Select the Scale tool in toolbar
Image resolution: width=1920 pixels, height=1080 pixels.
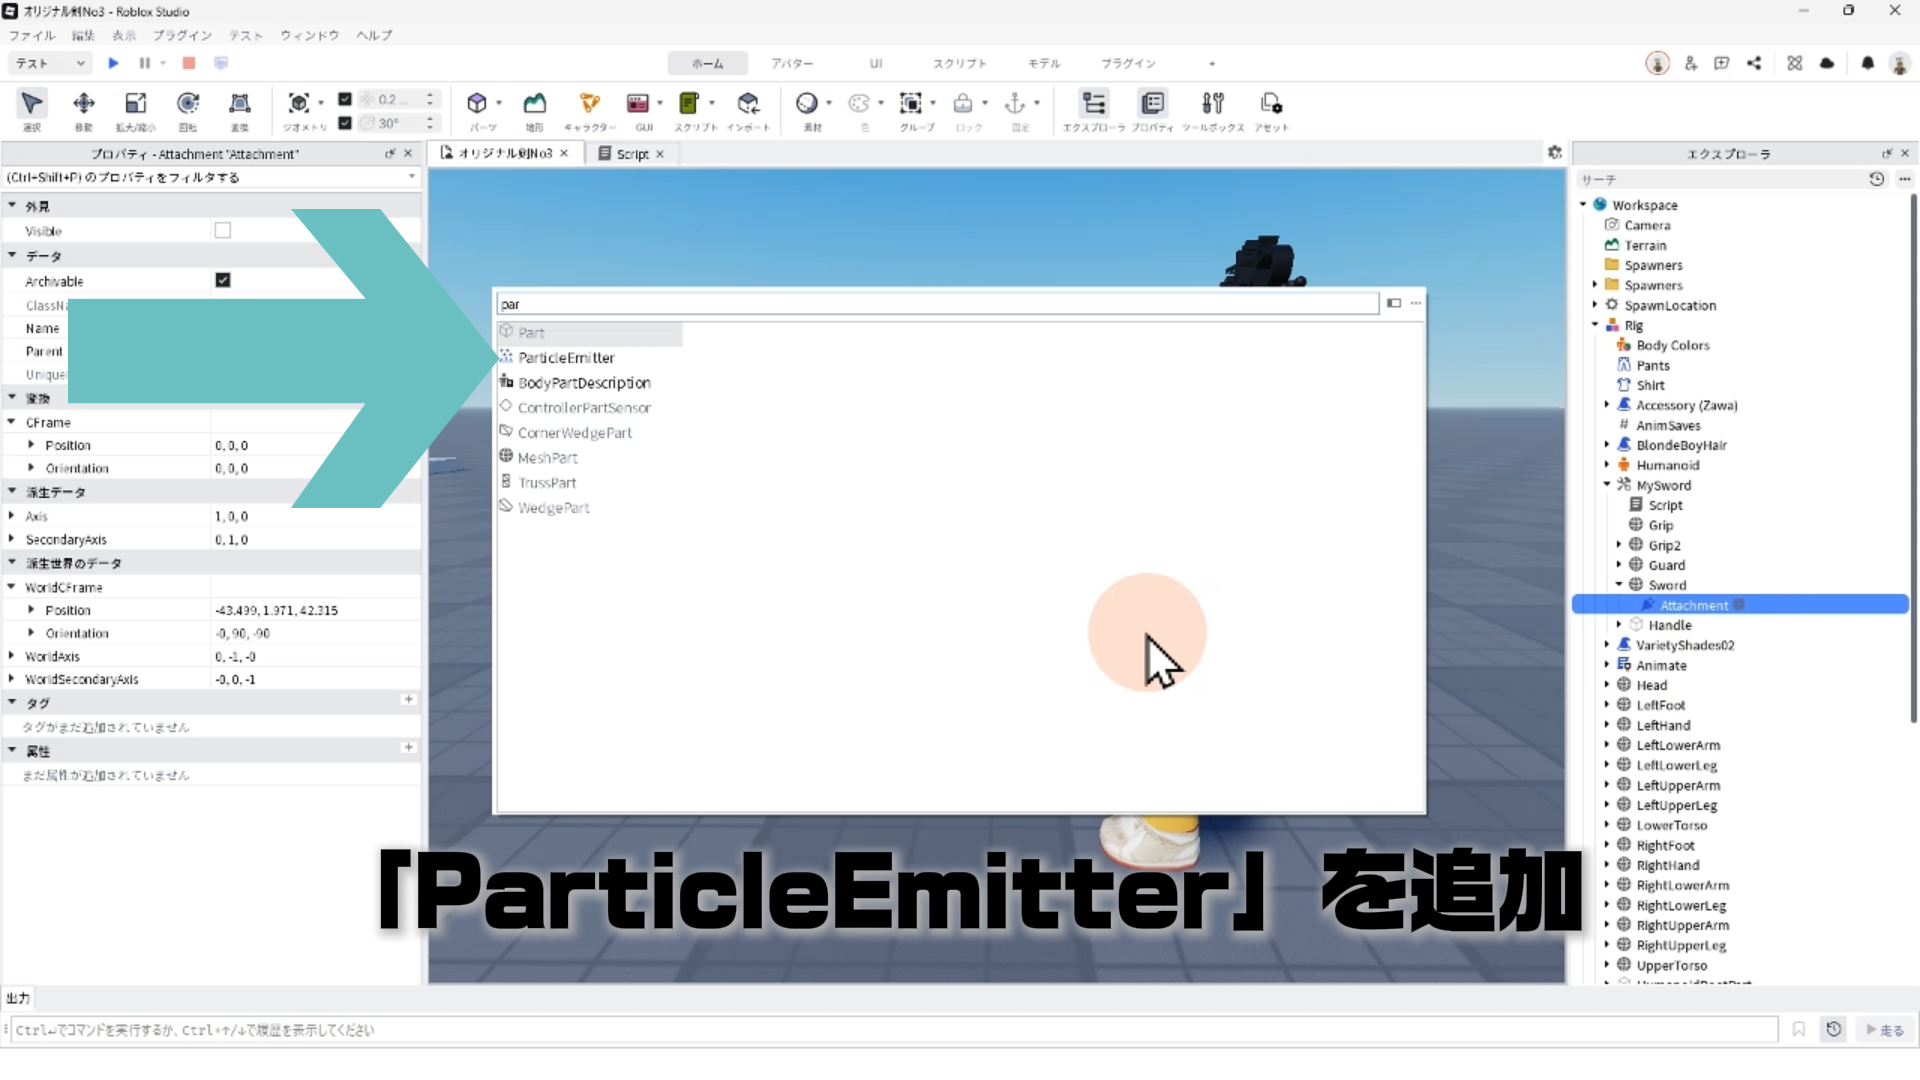[x=135, y=104]
